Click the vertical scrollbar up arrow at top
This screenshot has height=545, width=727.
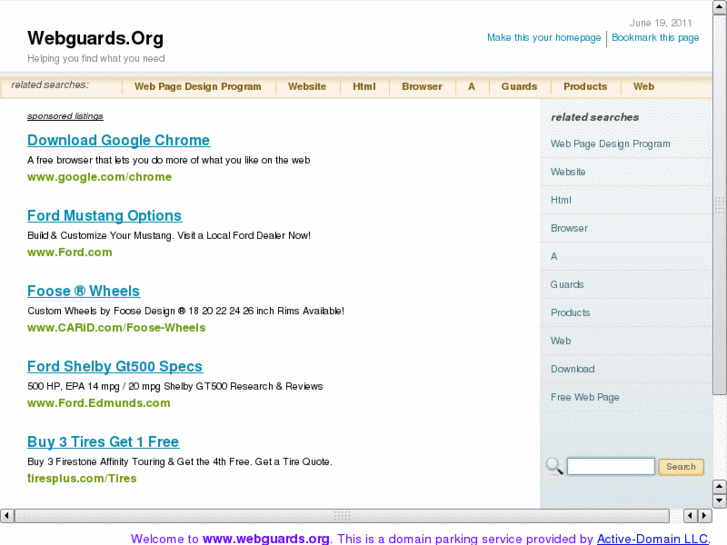[719, 7]
